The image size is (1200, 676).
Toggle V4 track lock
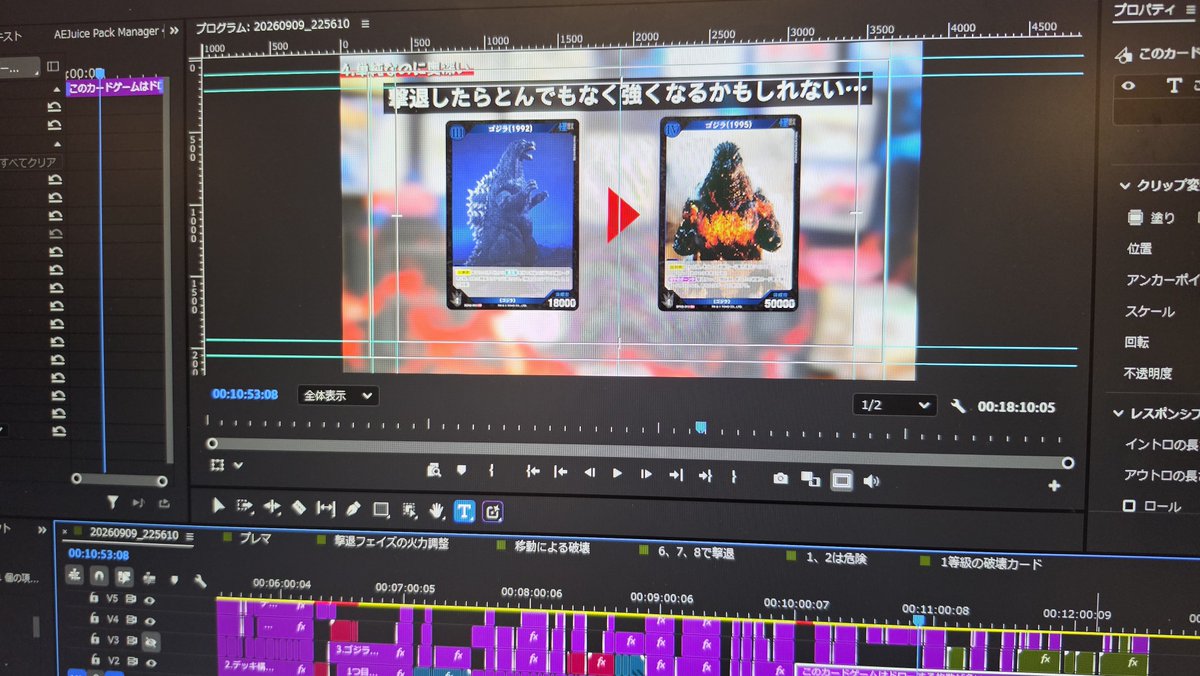tap(94, 620)
